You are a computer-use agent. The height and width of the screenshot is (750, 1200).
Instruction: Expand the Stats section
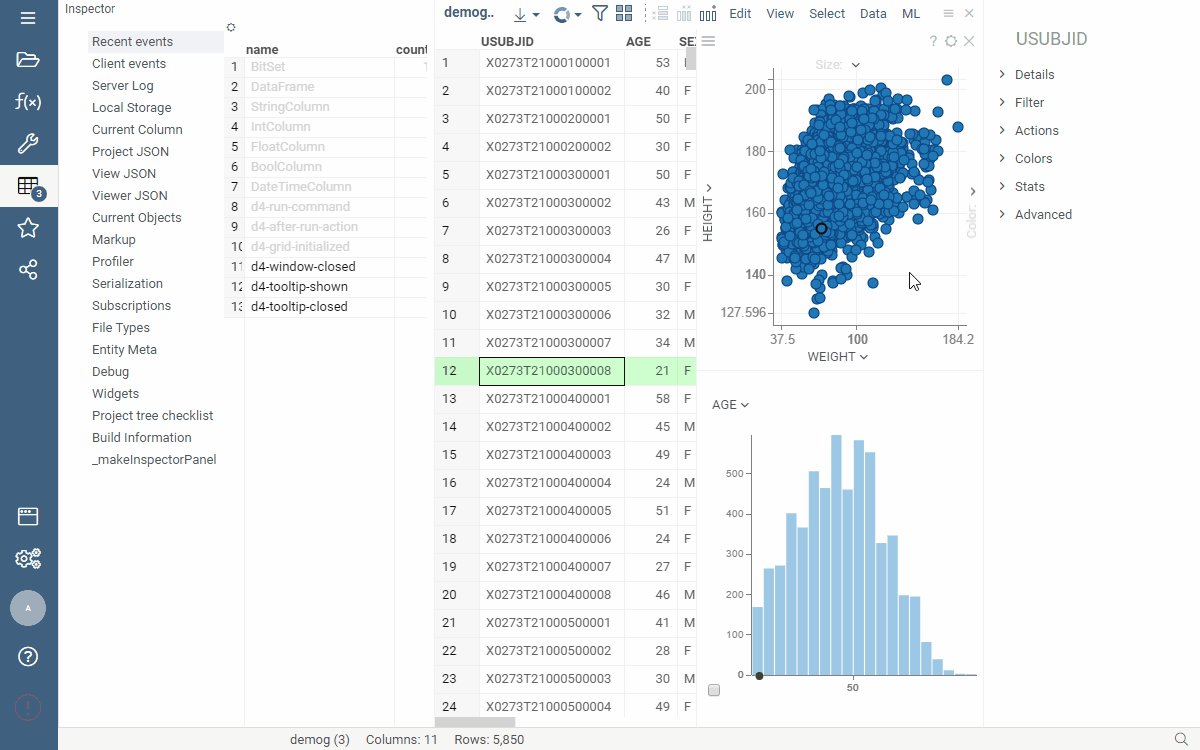coord(1029,187)
